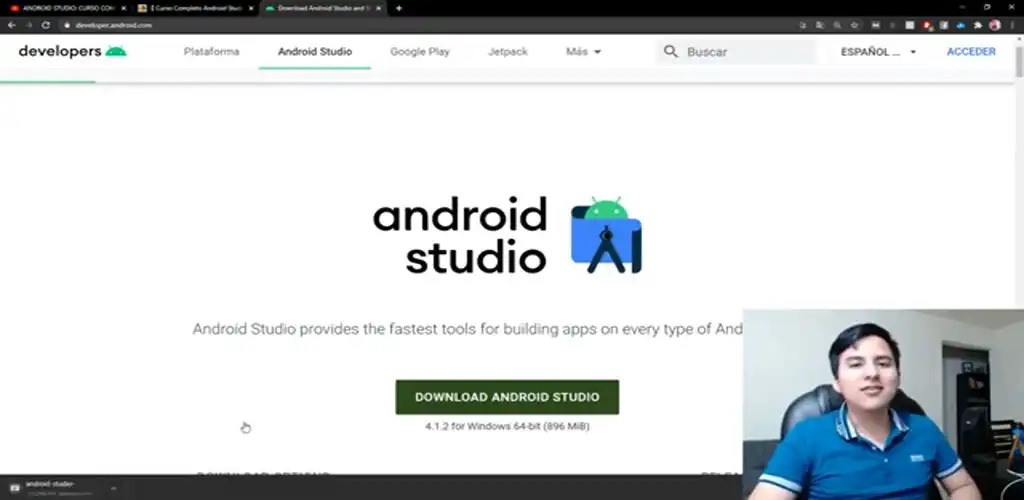Click the DOWNLOAD ANDROID STUDIO button
1024x500 pixels.
click(507, 397)
